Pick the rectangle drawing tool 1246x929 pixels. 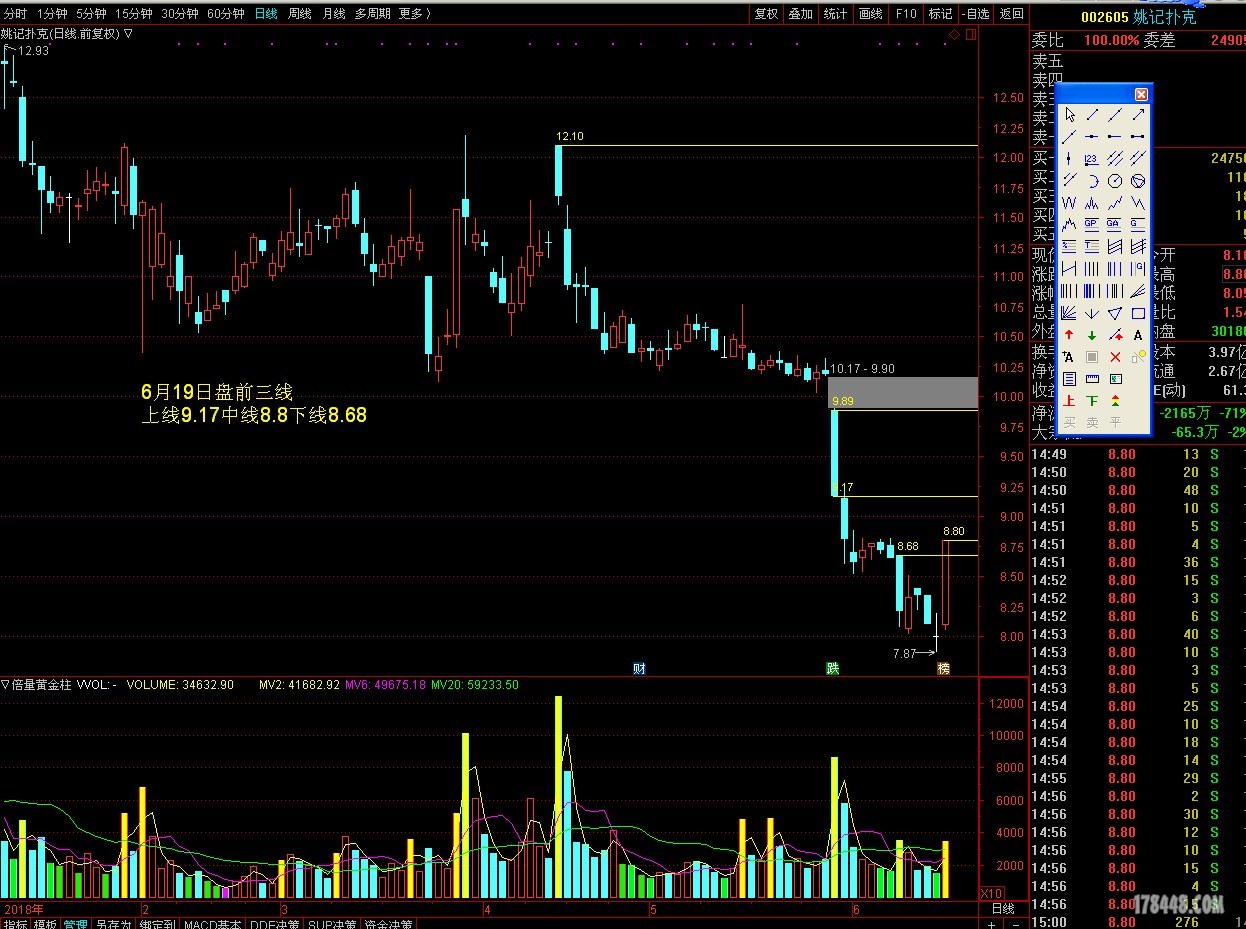(x=1137, y=313)
